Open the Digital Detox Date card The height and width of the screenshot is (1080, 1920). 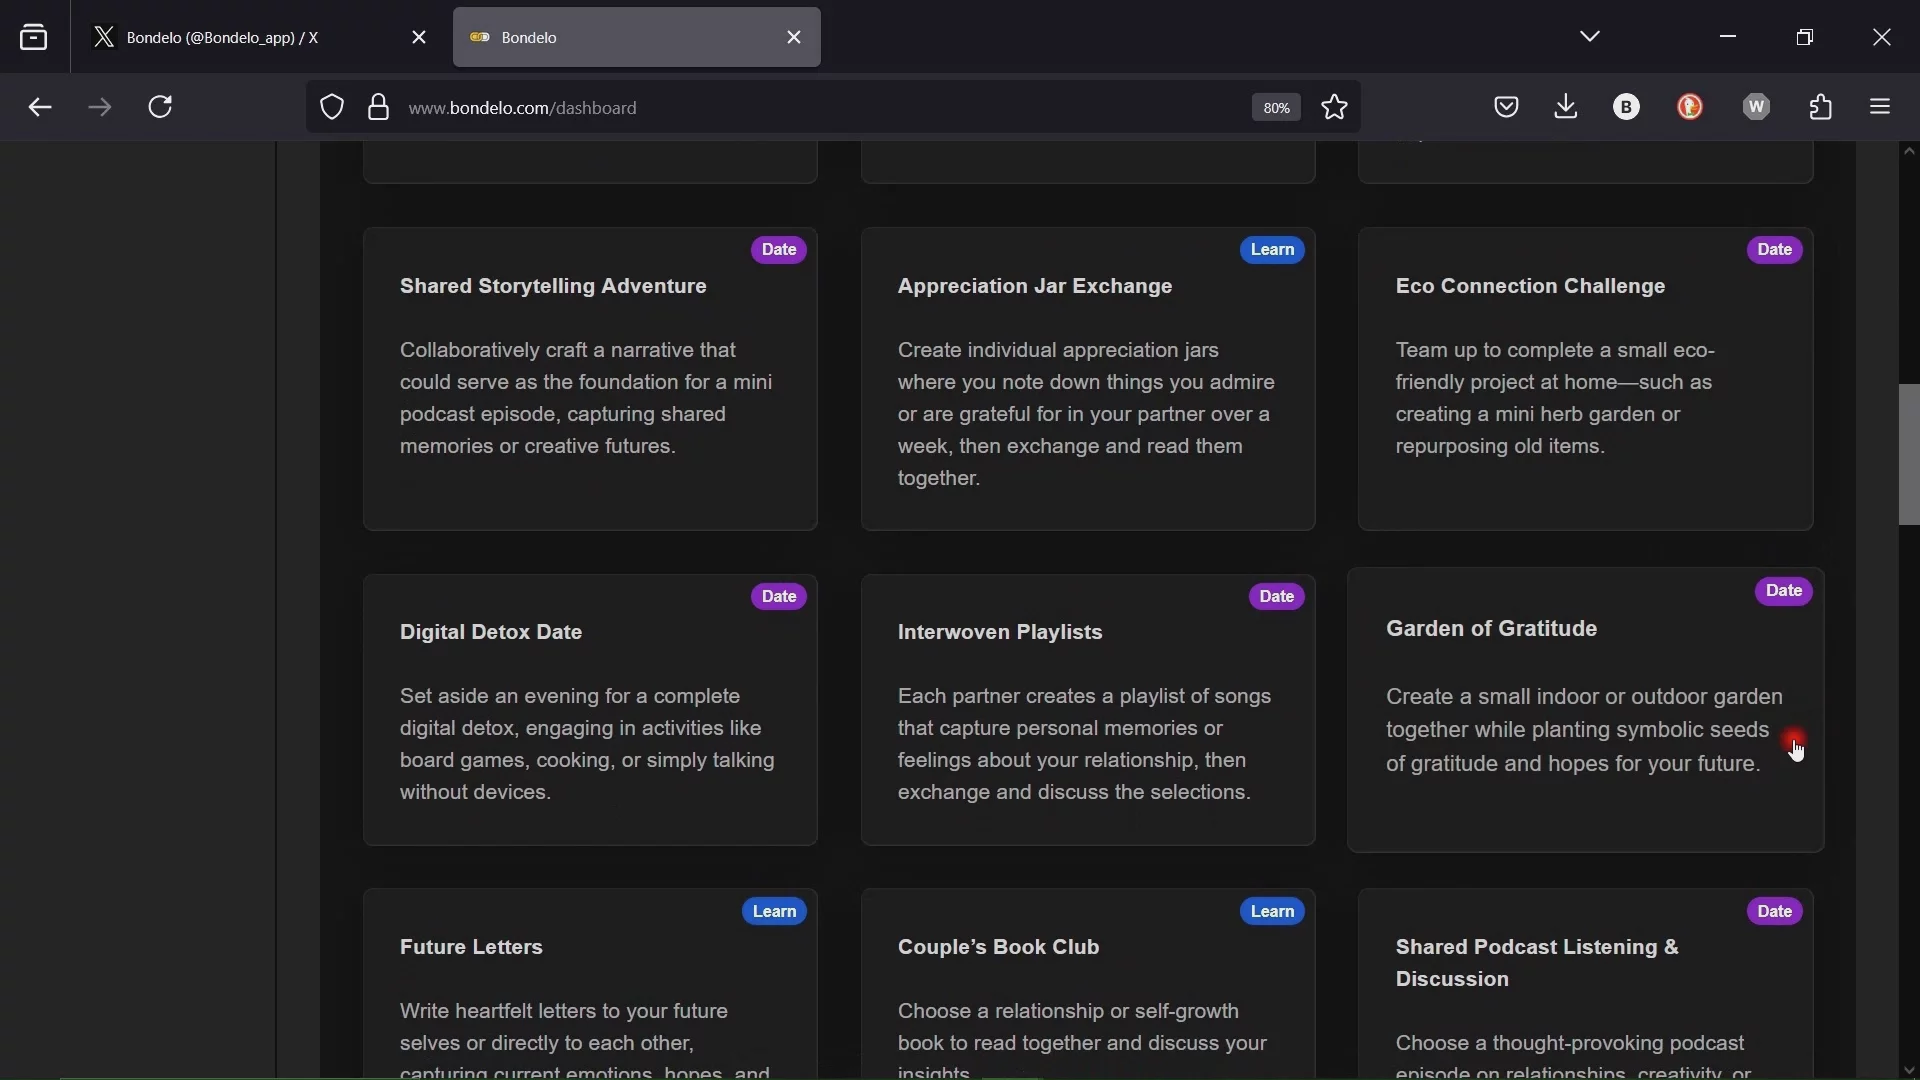tap(590, 710)
